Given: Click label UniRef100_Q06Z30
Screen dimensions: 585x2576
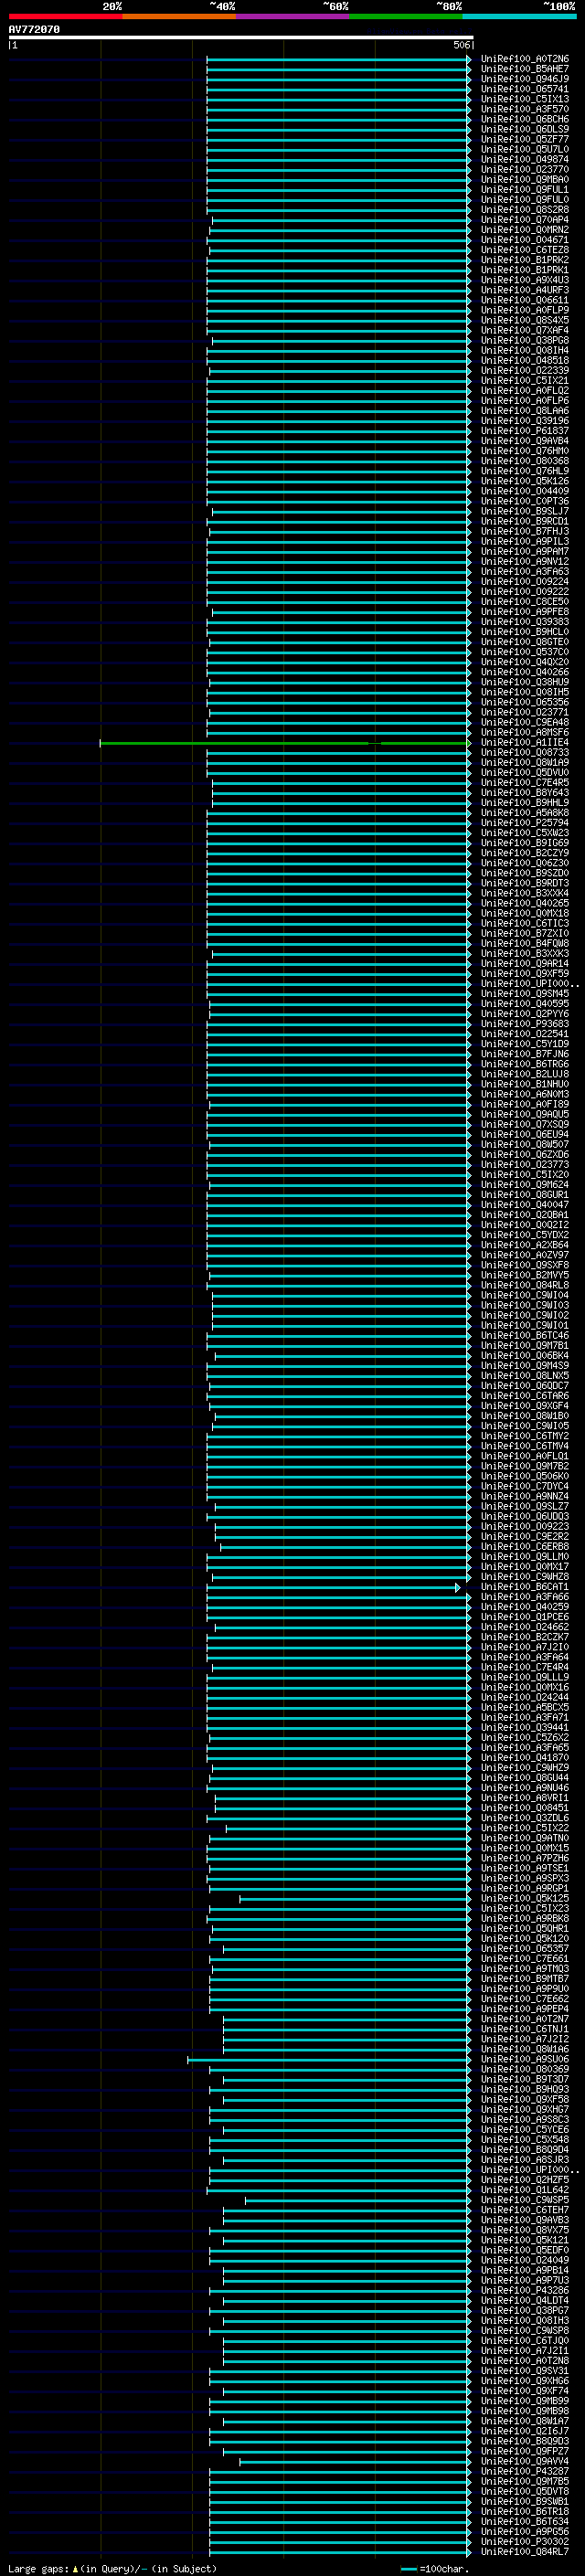Looking at the screenshot, I should coord(525,863).
